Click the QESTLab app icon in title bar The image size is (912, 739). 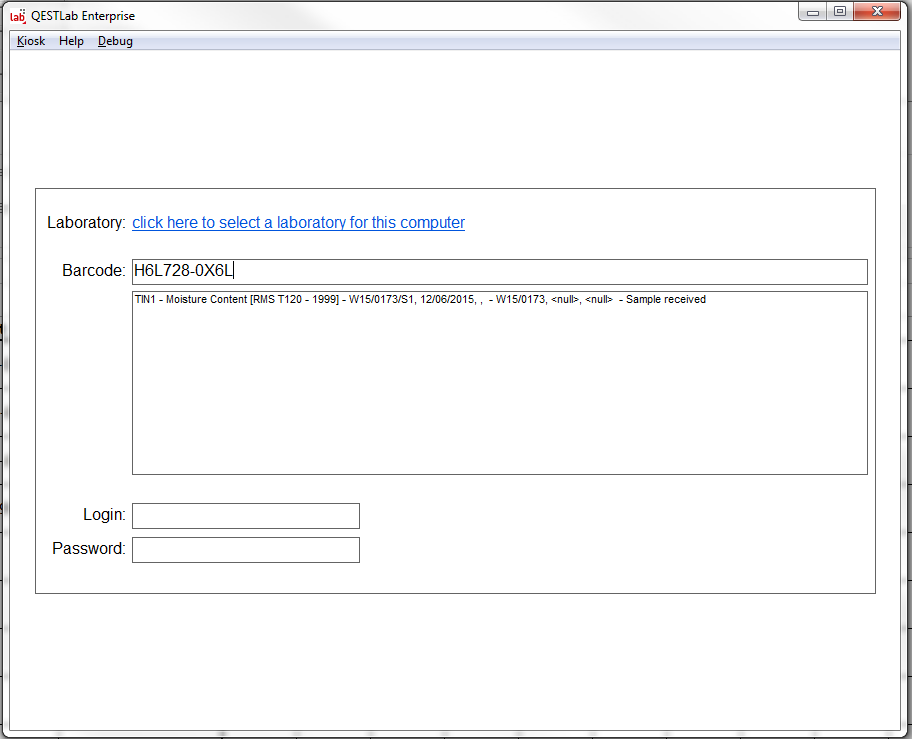click(17, 15)
